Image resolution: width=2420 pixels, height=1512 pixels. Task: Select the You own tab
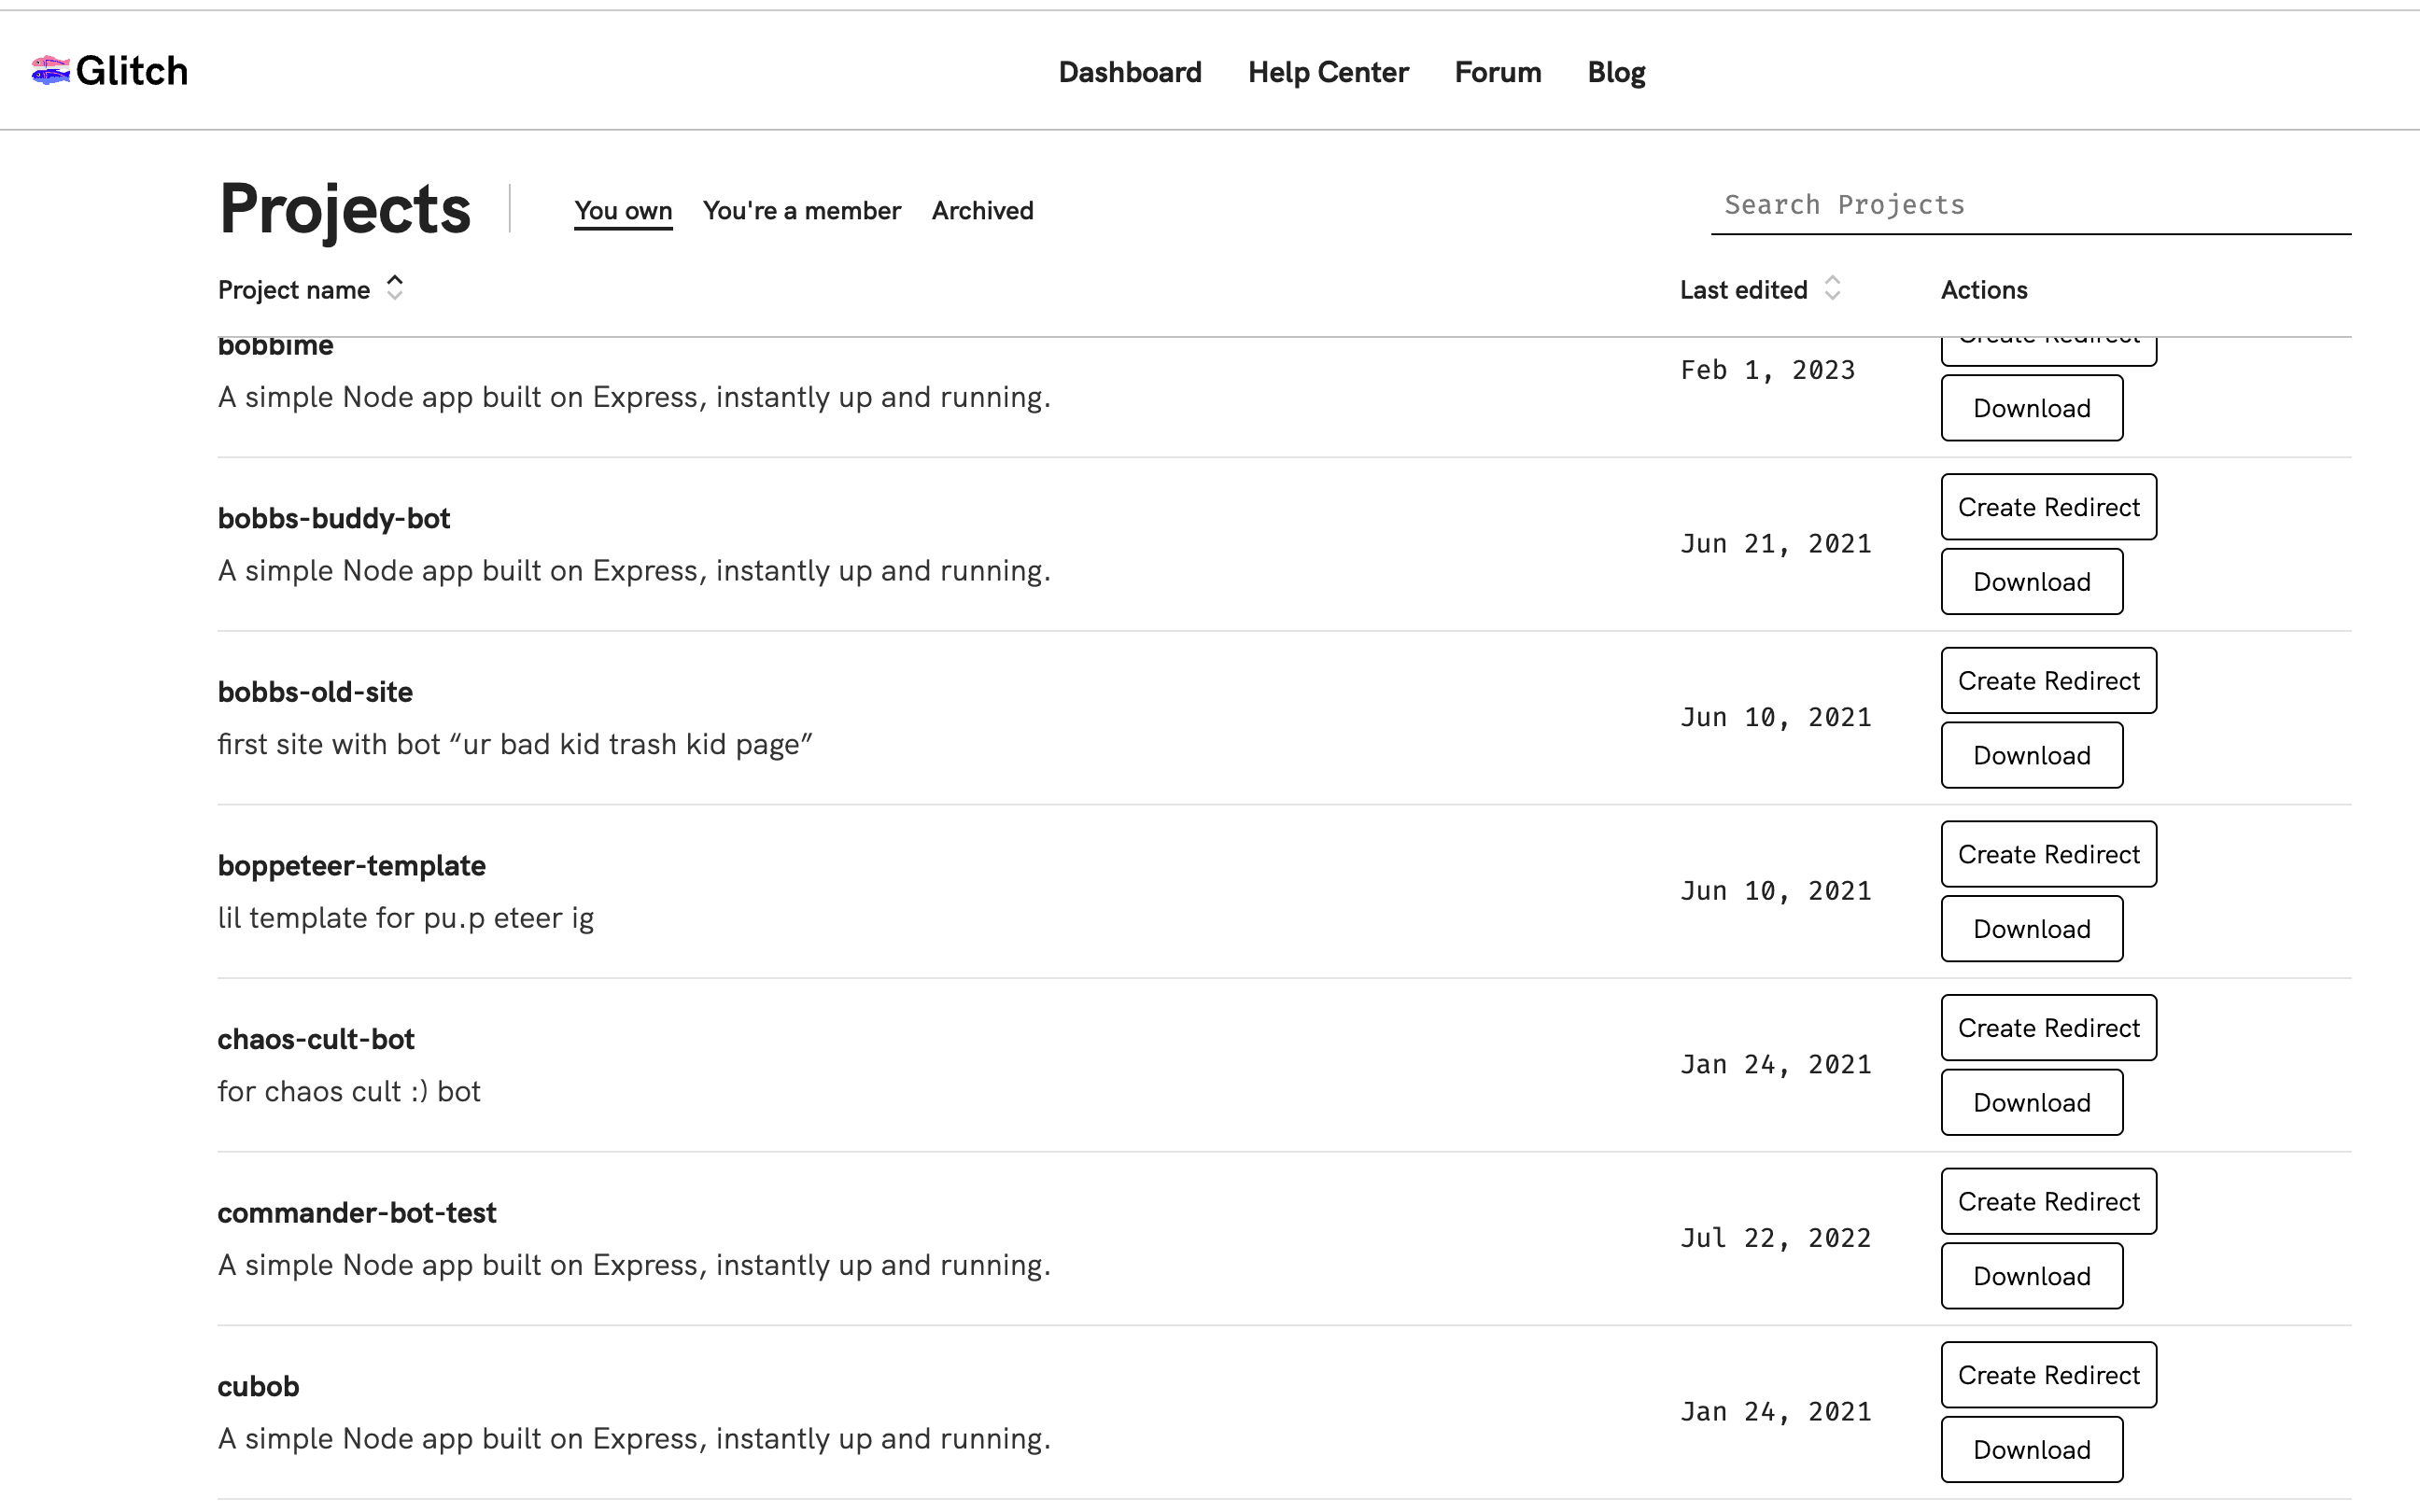pyautogui.click(x=623, y=211)
